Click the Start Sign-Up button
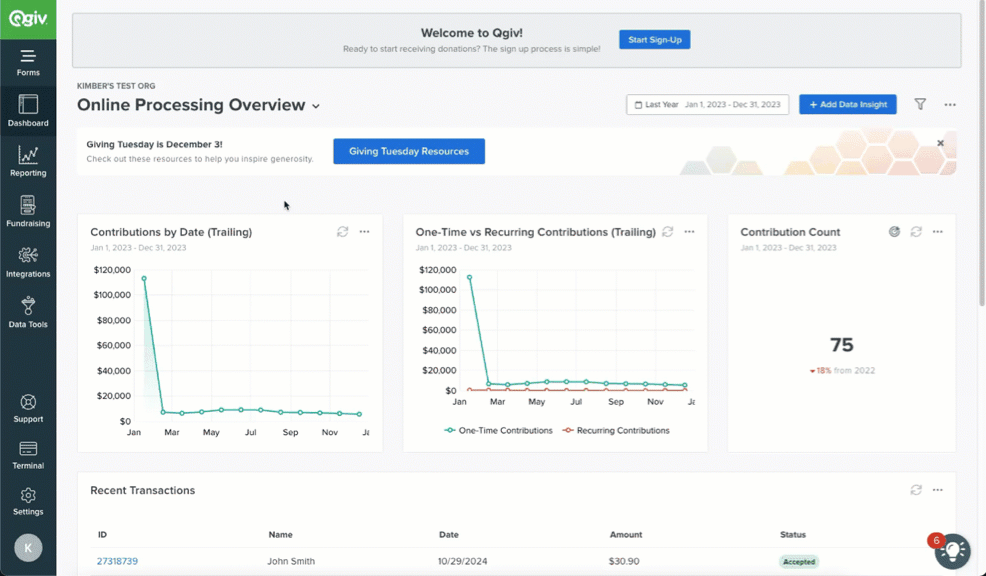Image resolution: width=986 pixels, height=576 pixels. pyautogui.click(x=654, y=40)
